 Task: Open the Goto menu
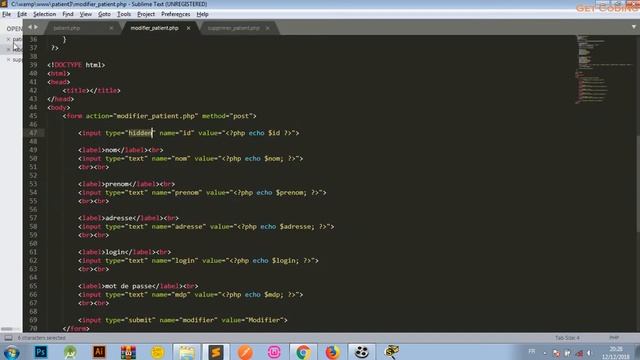coord(104,14)
